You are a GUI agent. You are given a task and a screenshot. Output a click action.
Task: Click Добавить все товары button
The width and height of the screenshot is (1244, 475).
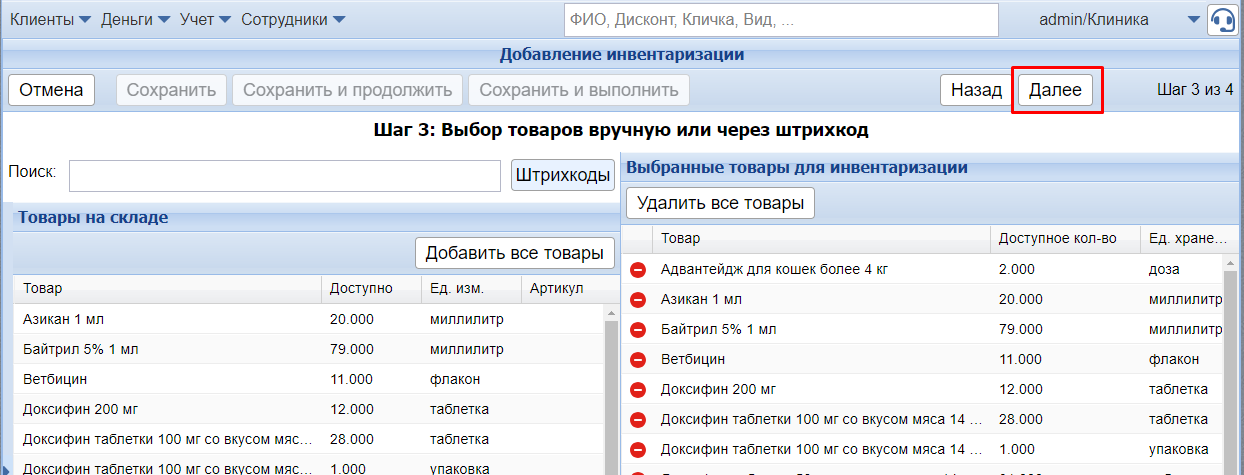point(514,253)
